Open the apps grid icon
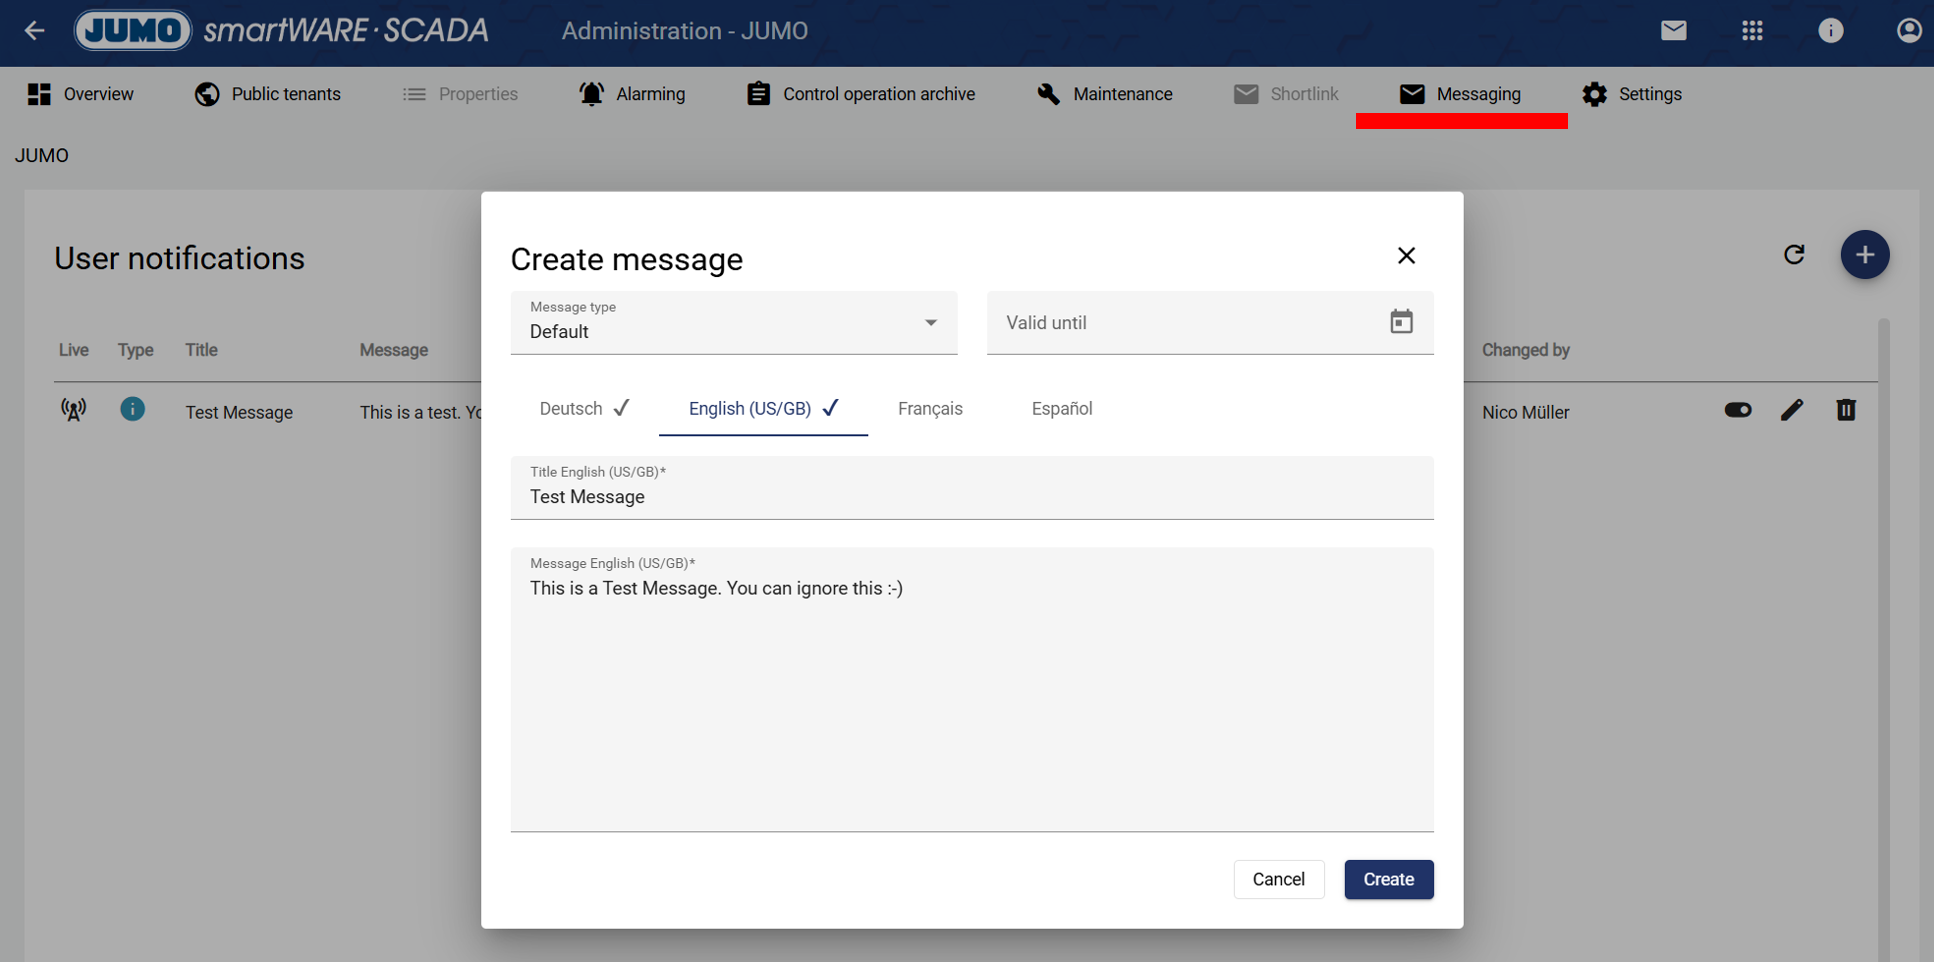Viewport: 1934px width, 962px height. [1752, 31]
